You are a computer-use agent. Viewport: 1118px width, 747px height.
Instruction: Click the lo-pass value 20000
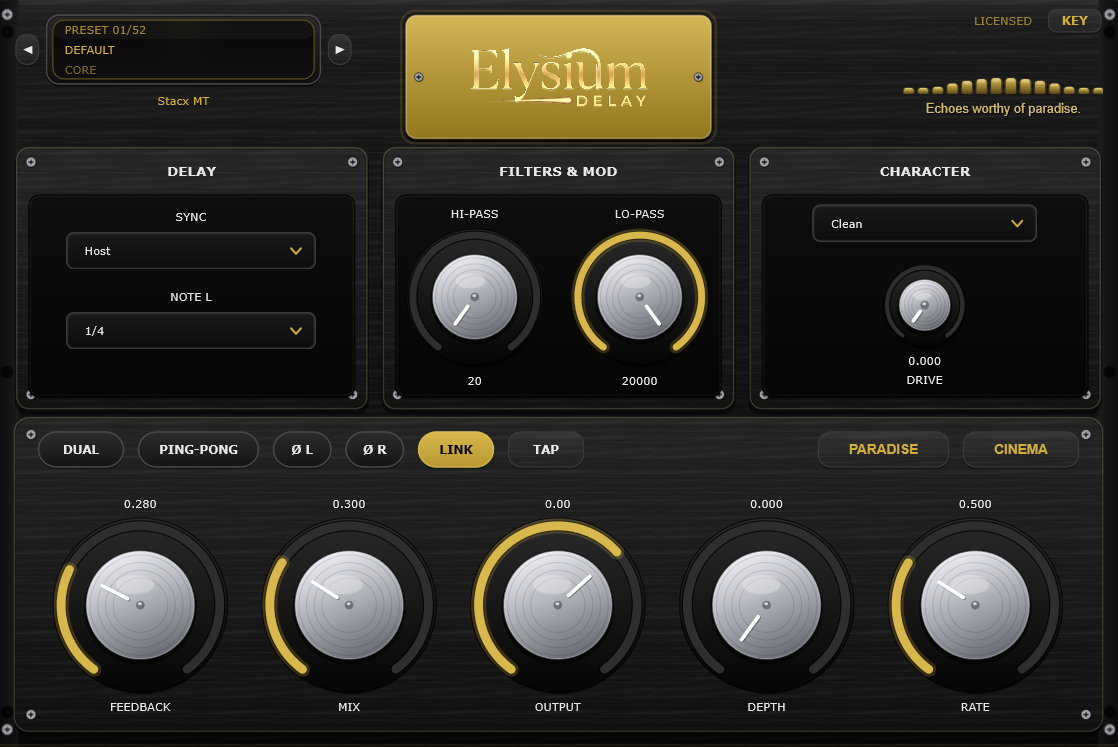tap(640, 381)
